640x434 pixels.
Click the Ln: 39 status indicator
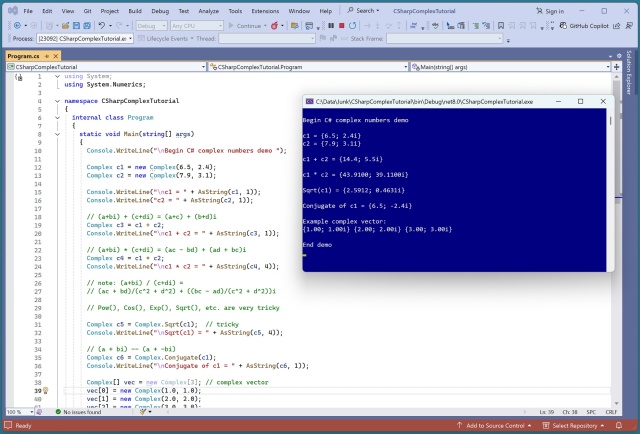547,412
